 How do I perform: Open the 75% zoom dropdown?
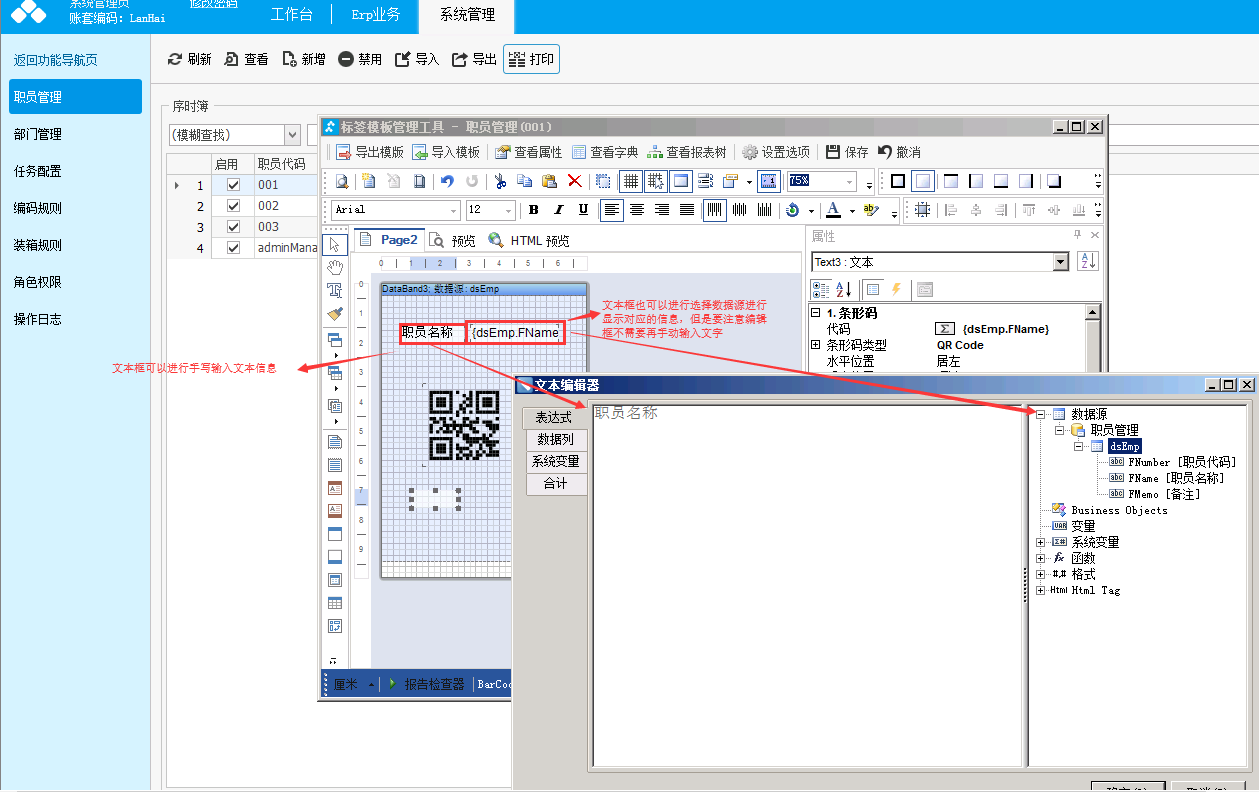[851, 181]
